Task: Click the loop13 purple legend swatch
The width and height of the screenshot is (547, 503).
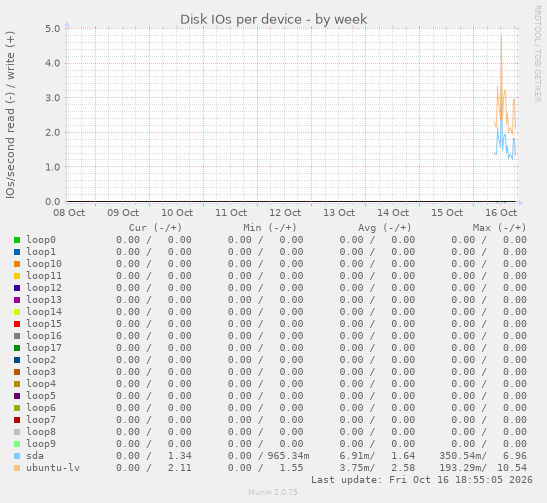Action: pos(17,300)
